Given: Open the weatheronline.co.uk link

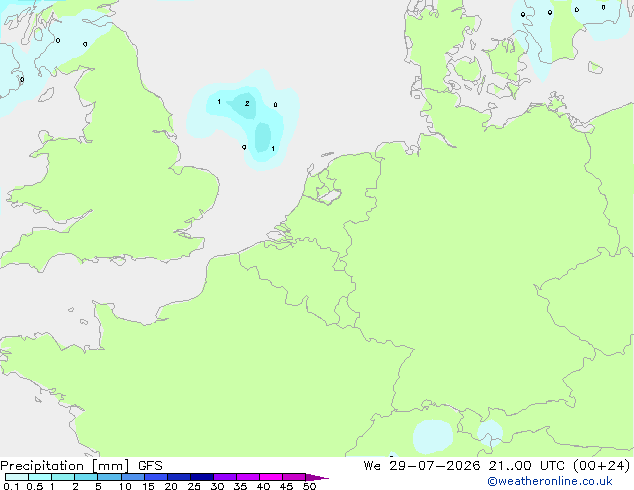Looking at the screenshot, I should [550, 481].
